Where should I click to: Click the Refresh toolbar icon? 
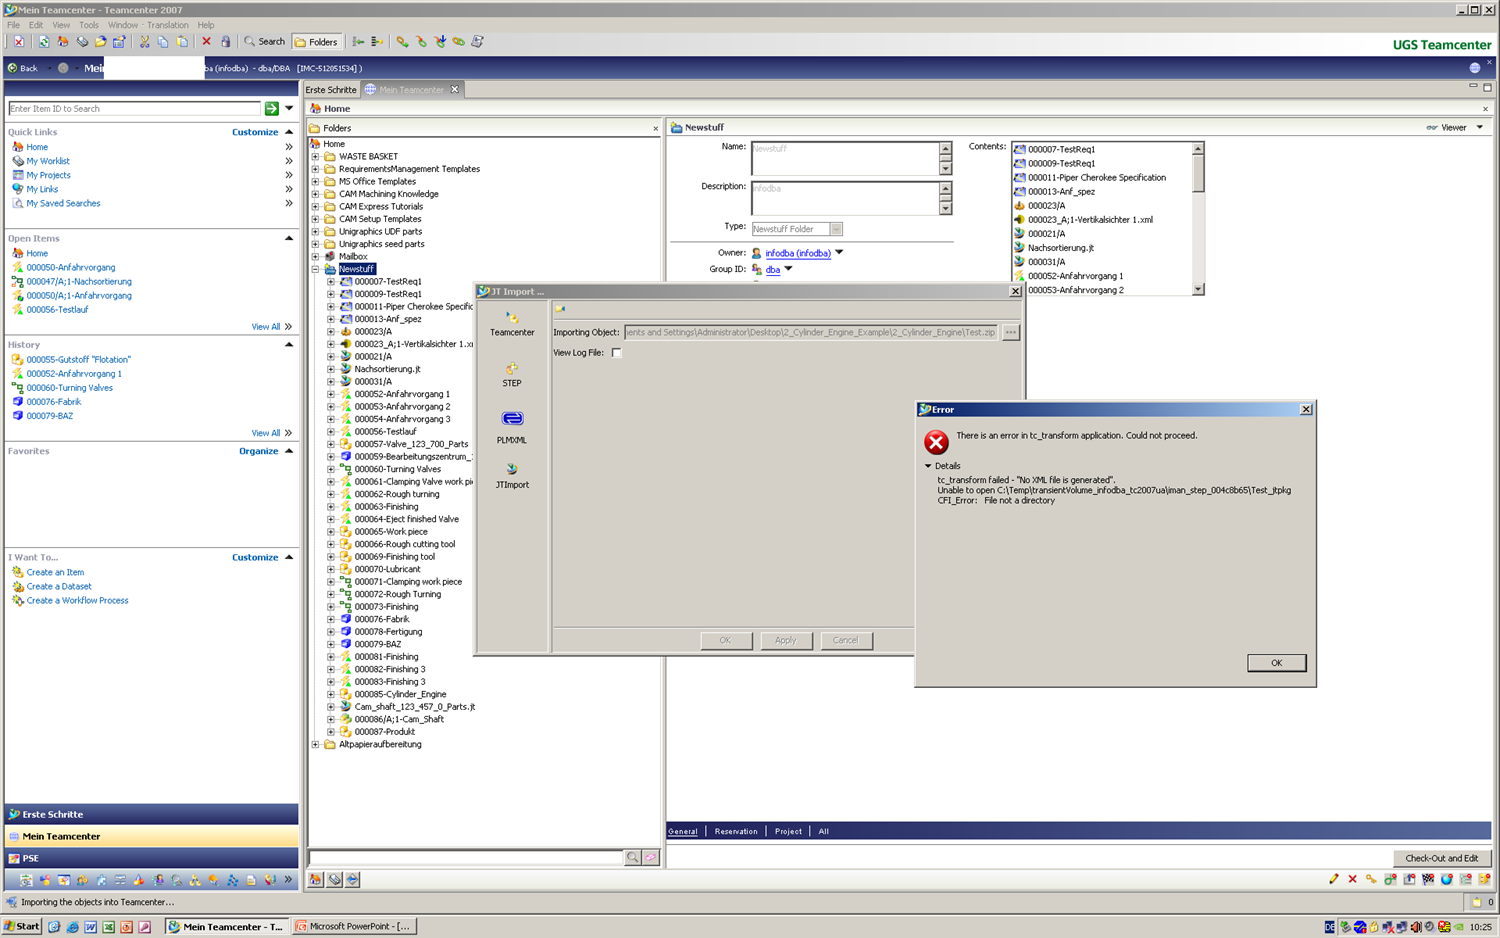44,42
